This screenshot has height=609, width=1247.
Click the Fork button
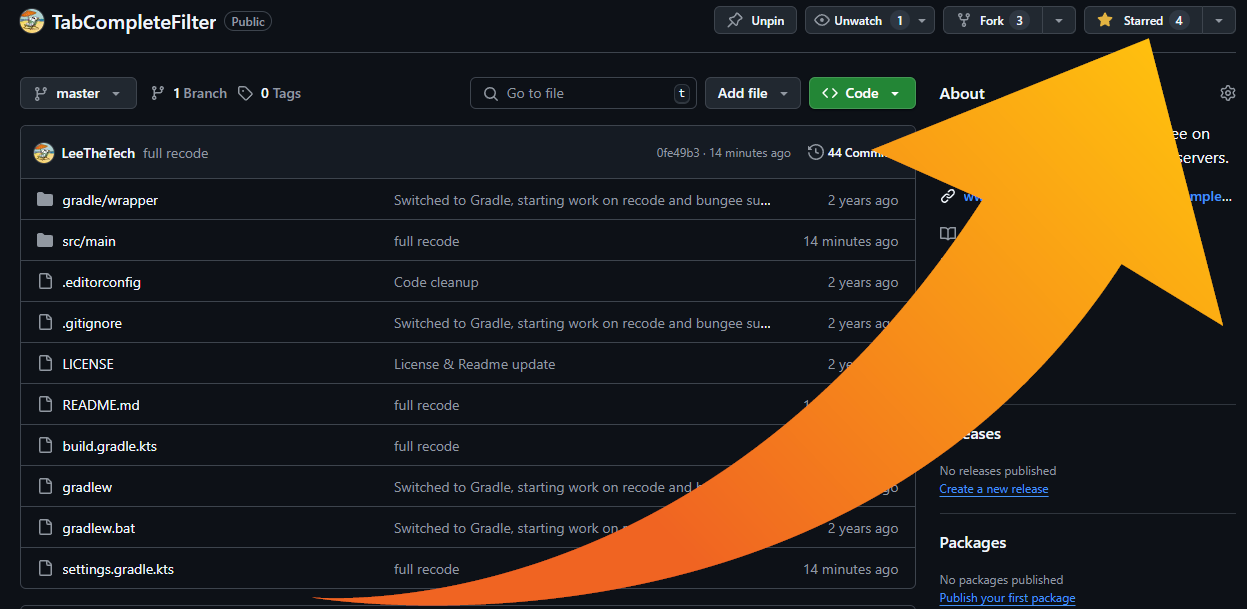point(993,21)
